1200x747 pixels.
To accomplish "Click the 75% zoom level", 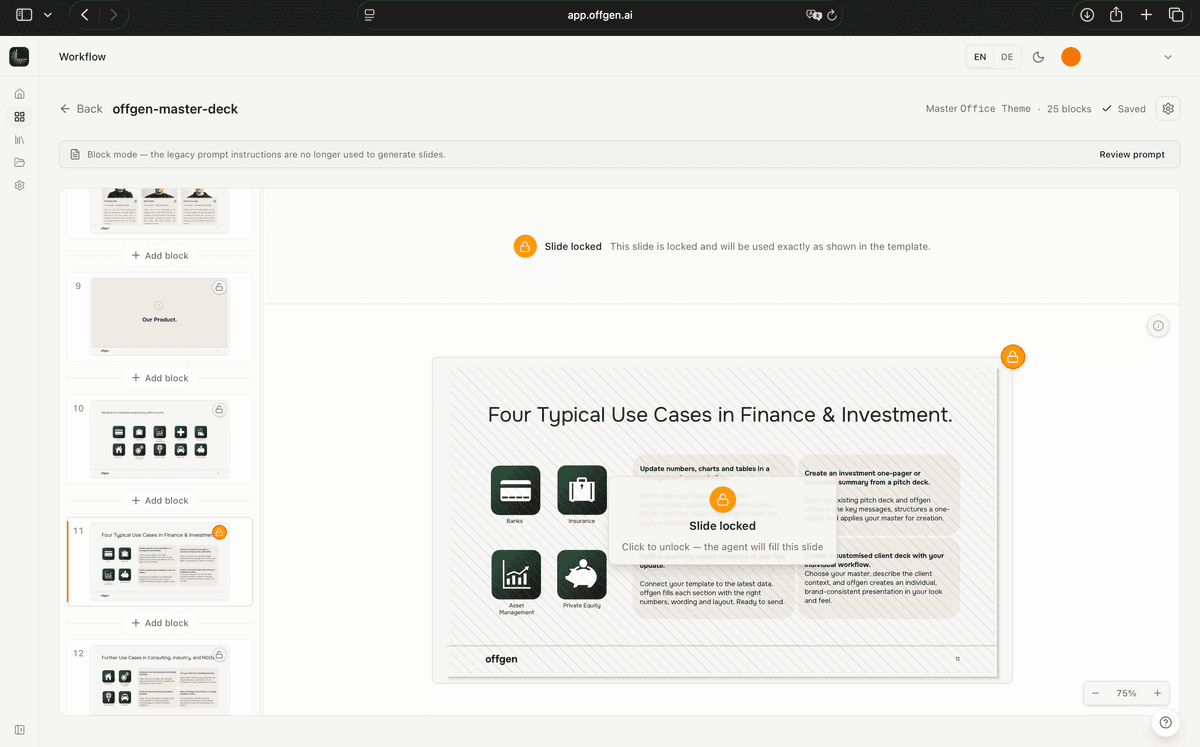I will tap(1126, 693).
